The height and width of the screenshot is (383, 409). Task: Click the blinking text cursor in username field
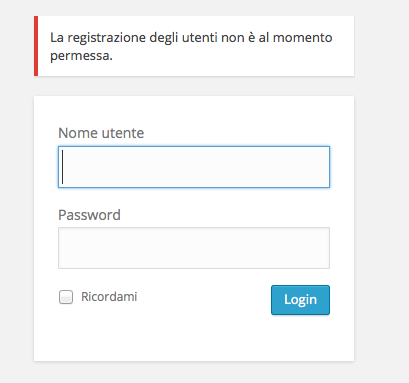[x=62, y=167]
